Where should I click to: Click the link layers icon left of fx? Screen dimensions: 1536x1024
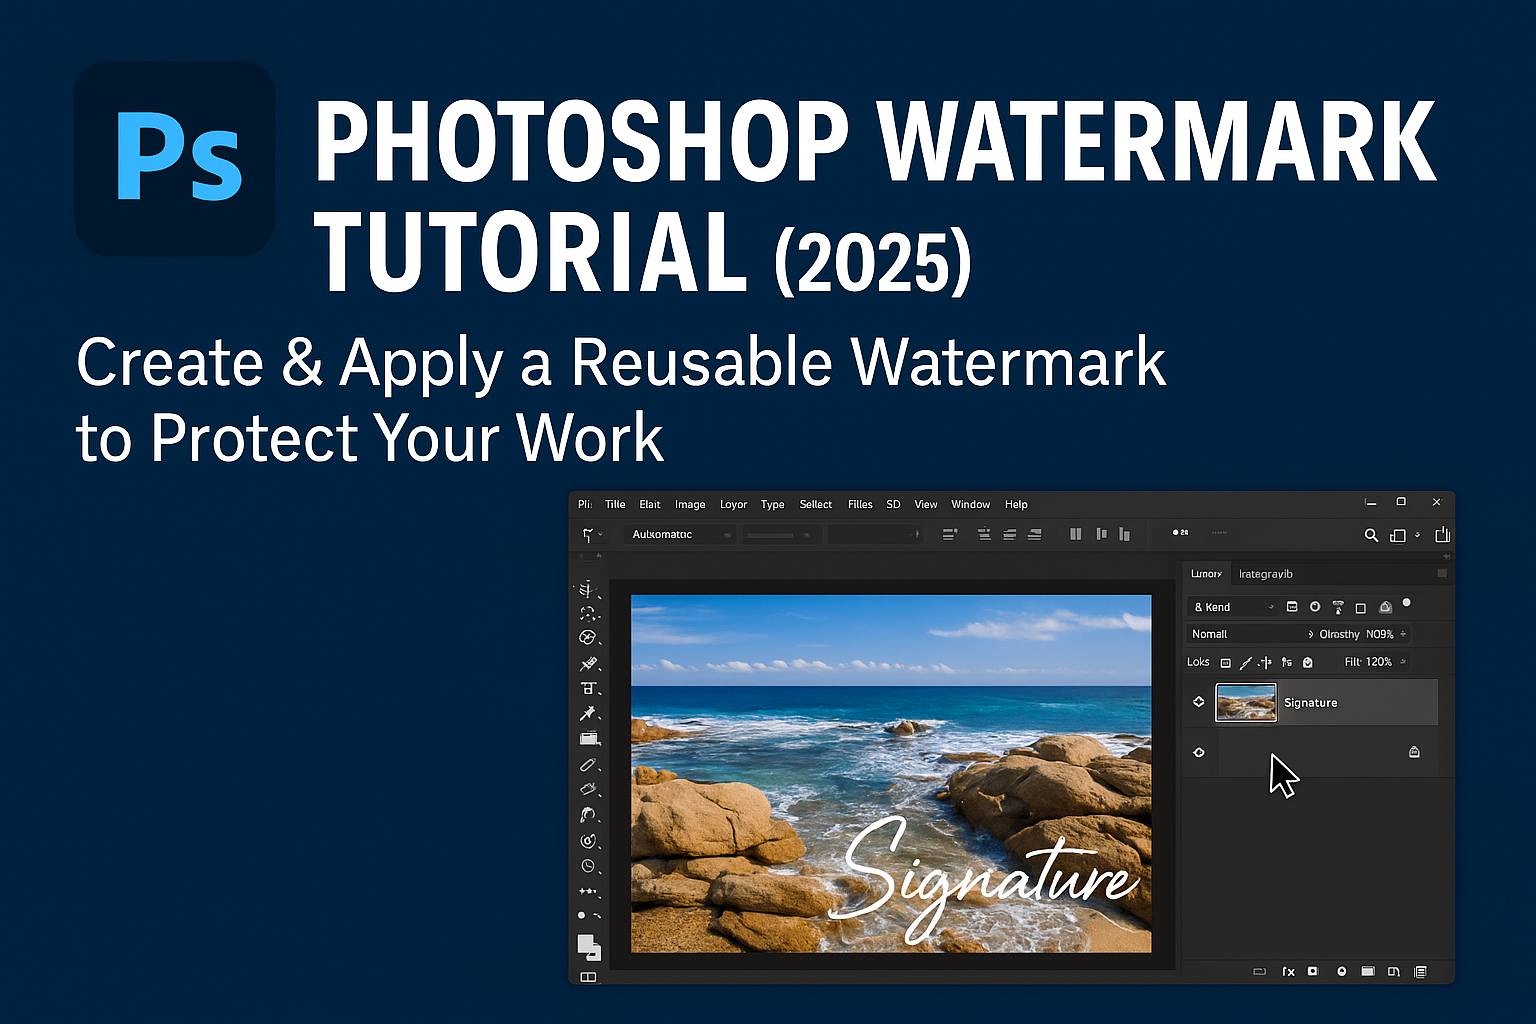point(1259,971)
